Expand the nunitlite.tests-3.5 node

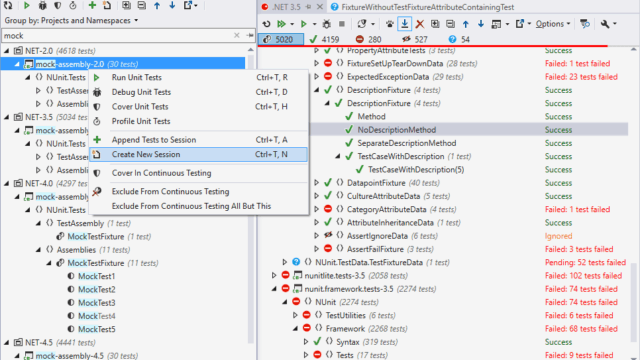point(274,276)
